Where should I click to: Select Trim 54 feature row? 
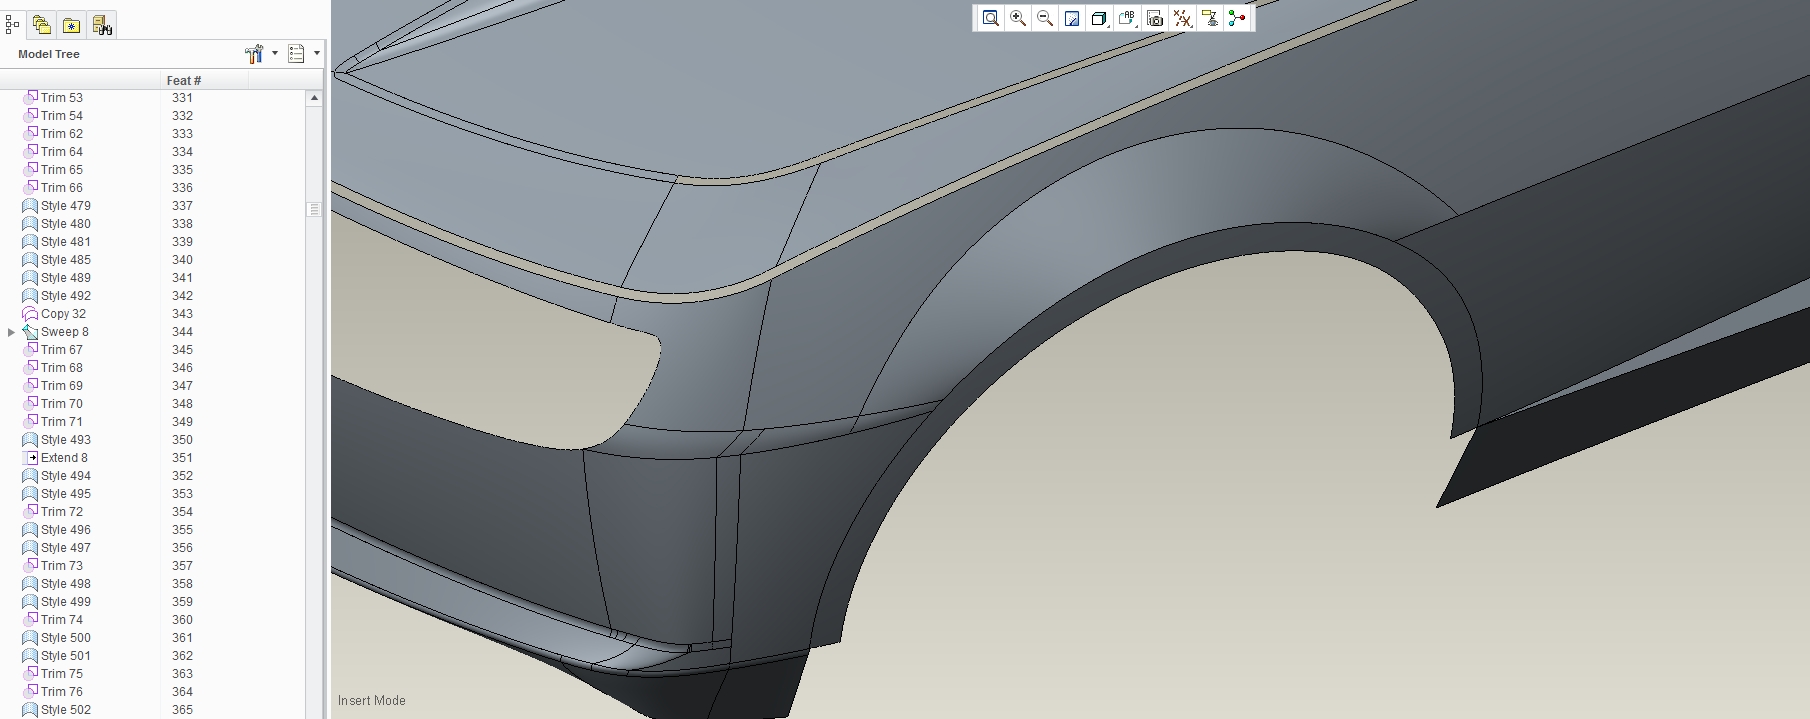tap(62, 116)
